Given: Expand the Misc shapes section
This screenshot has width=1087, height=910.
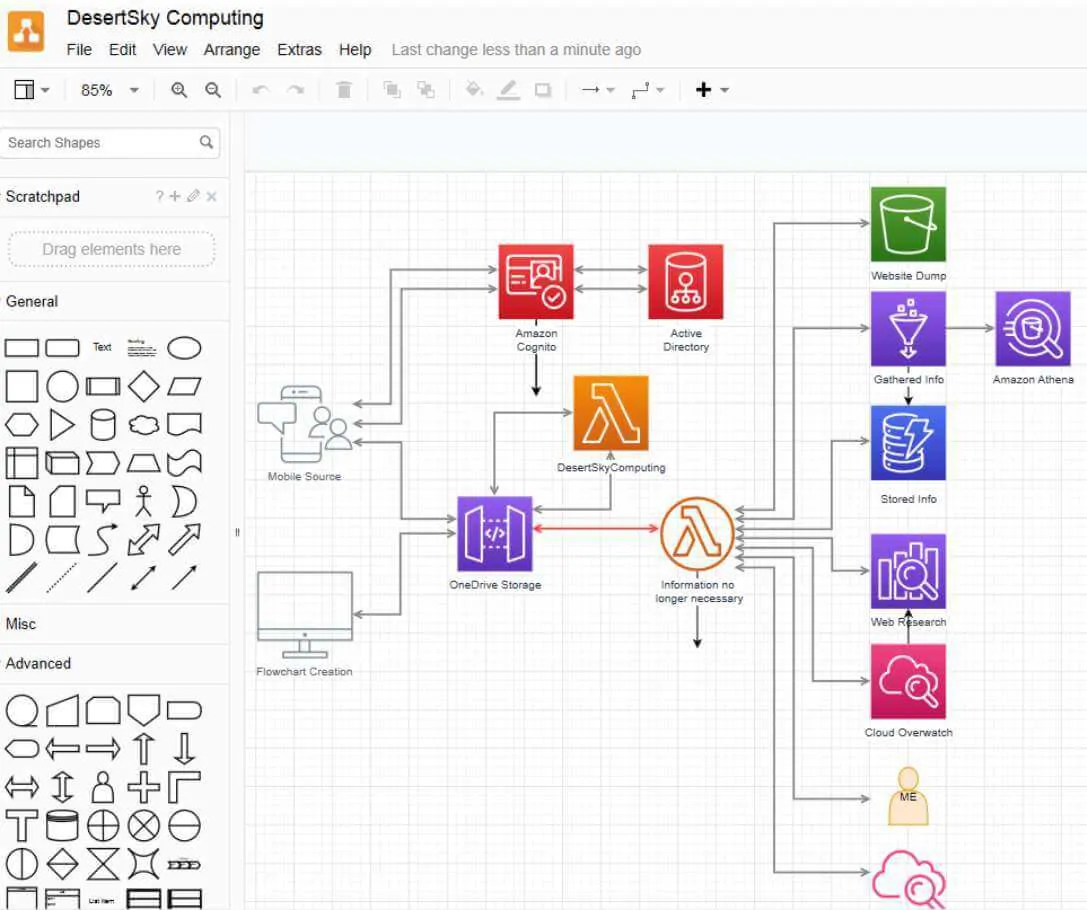Looking at the screenshot, I should pos(21,624).
